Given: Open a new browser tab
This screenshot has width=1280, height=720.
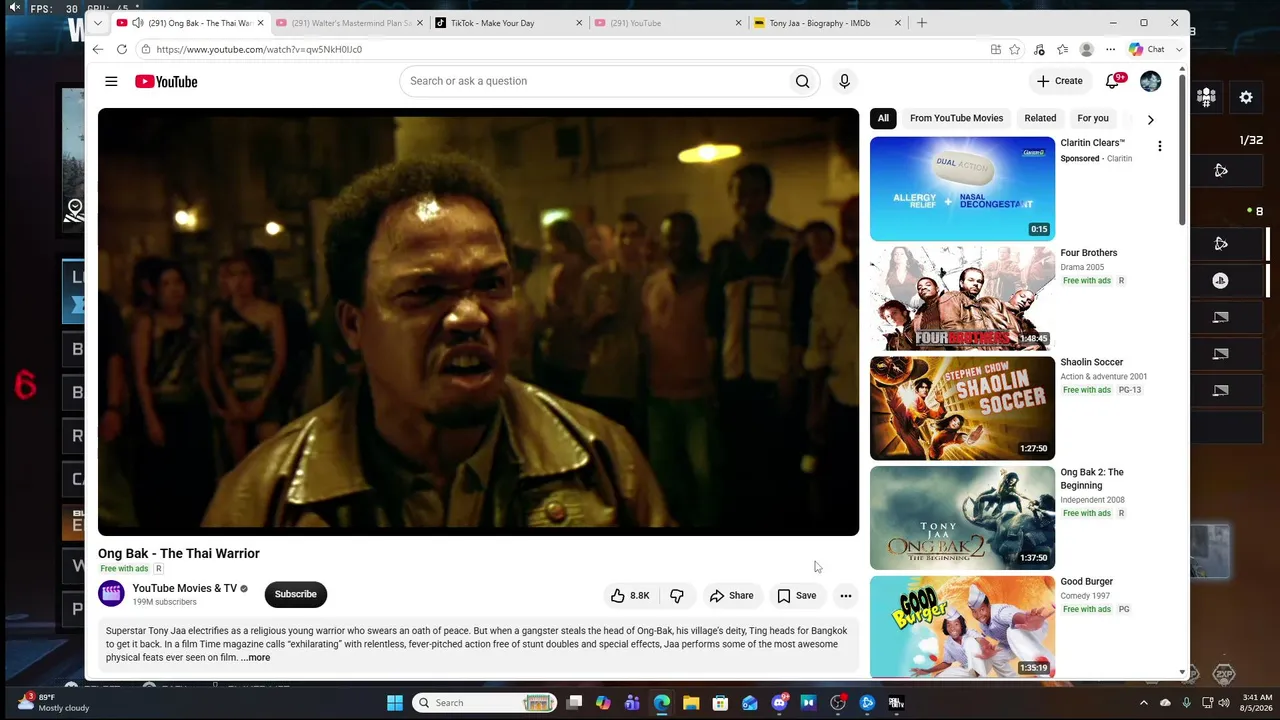Looking at the screenshot, I should pyautogui.click(x=922, y=23).
